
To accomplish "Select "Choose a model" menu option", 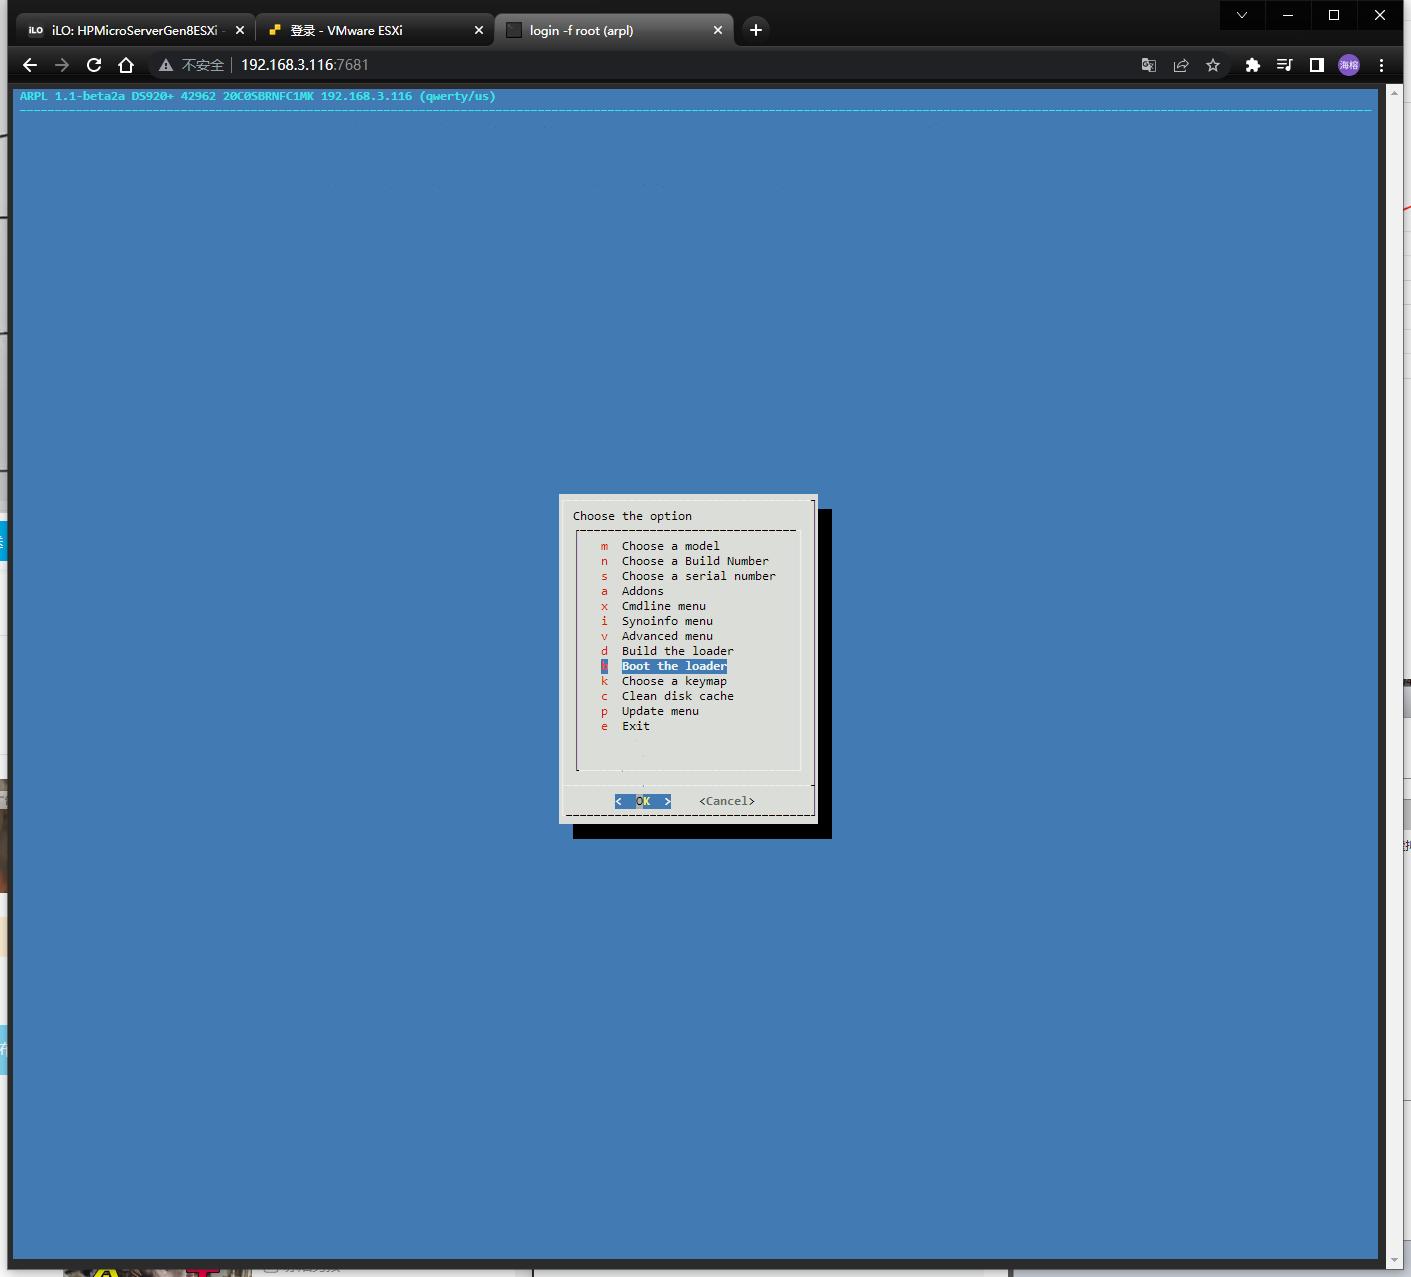I will tap(670, 546).
